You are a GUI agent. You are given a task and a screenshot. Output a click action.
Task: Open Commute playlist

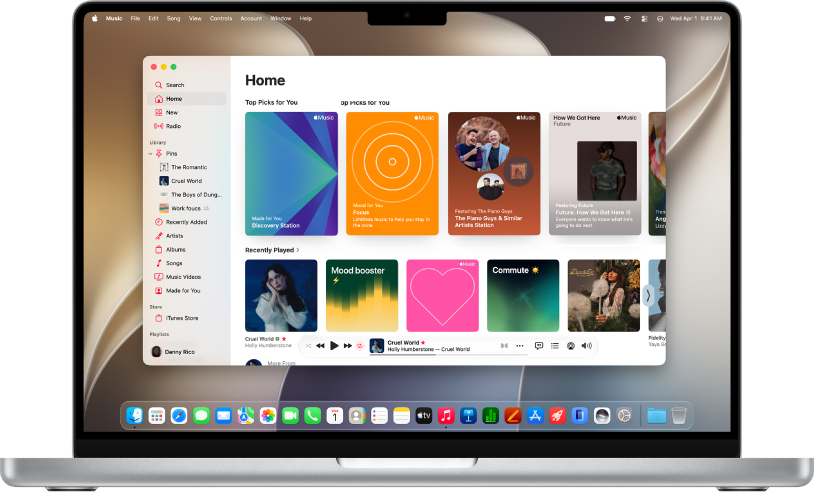[x=523, y=295]
